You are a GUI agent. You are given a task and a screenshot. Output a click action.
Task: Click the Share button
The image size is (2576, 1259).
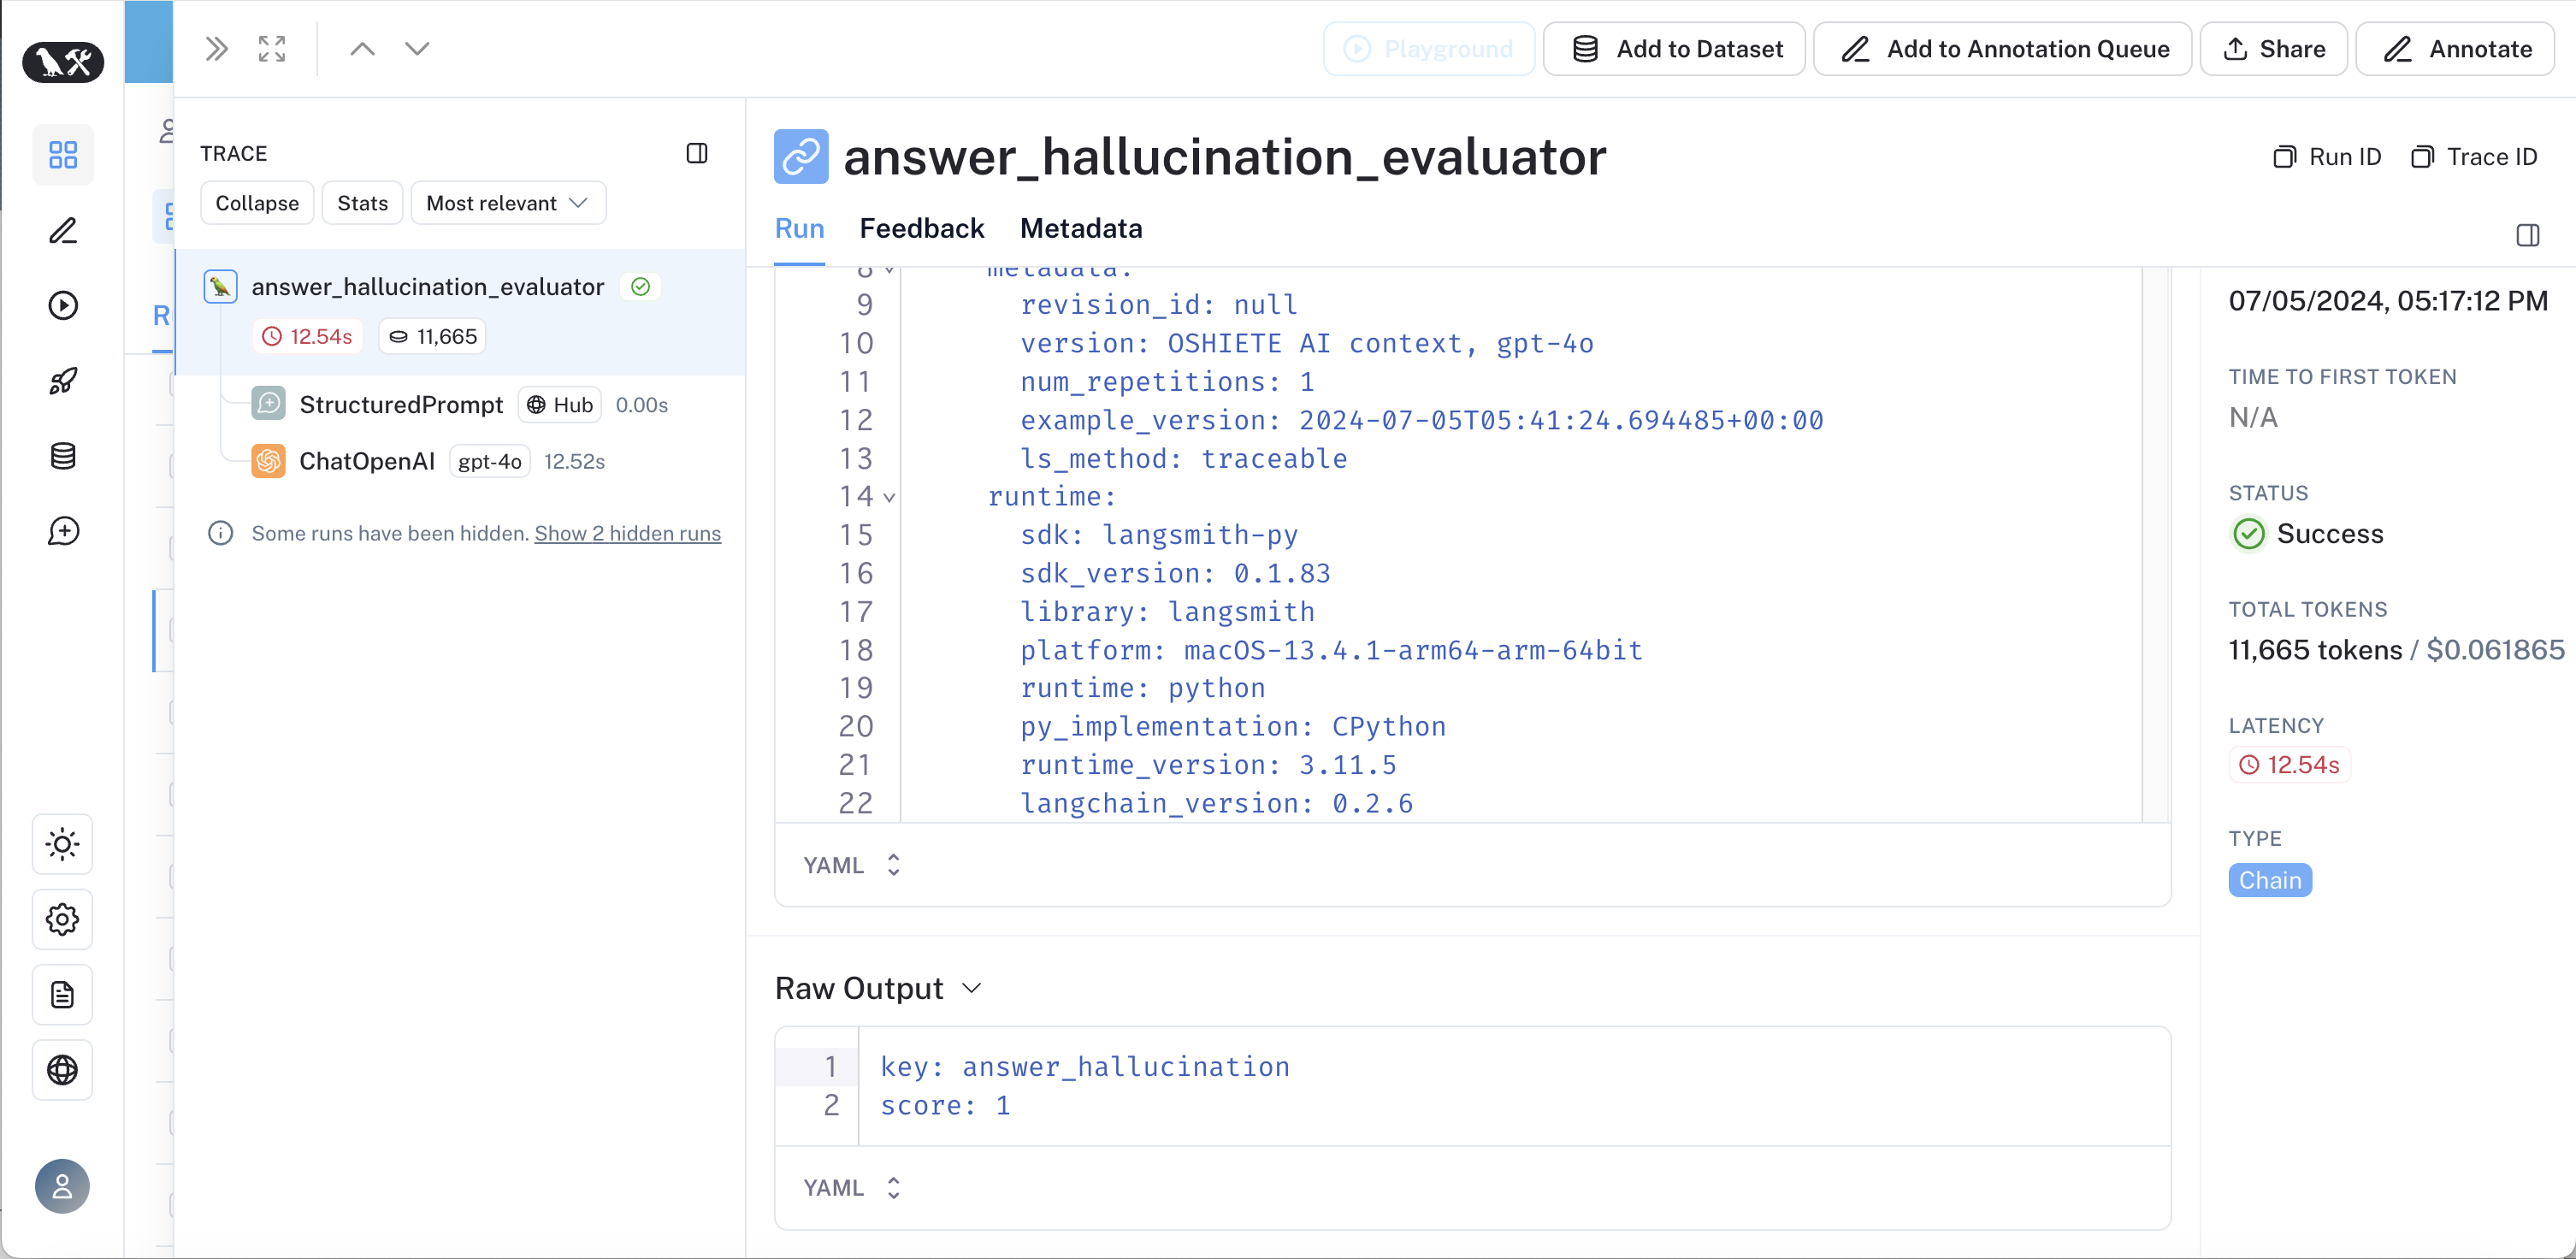(x=2273, y=49)
